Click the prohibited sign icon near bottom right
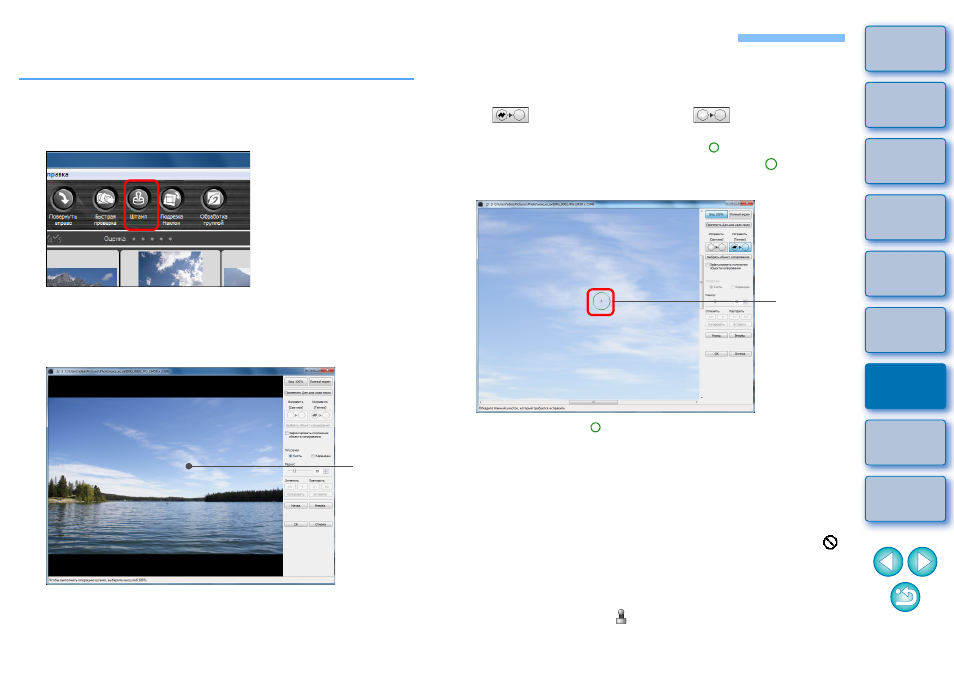The height and width of the screenshot is (674, 954). (x=830, y=542)
